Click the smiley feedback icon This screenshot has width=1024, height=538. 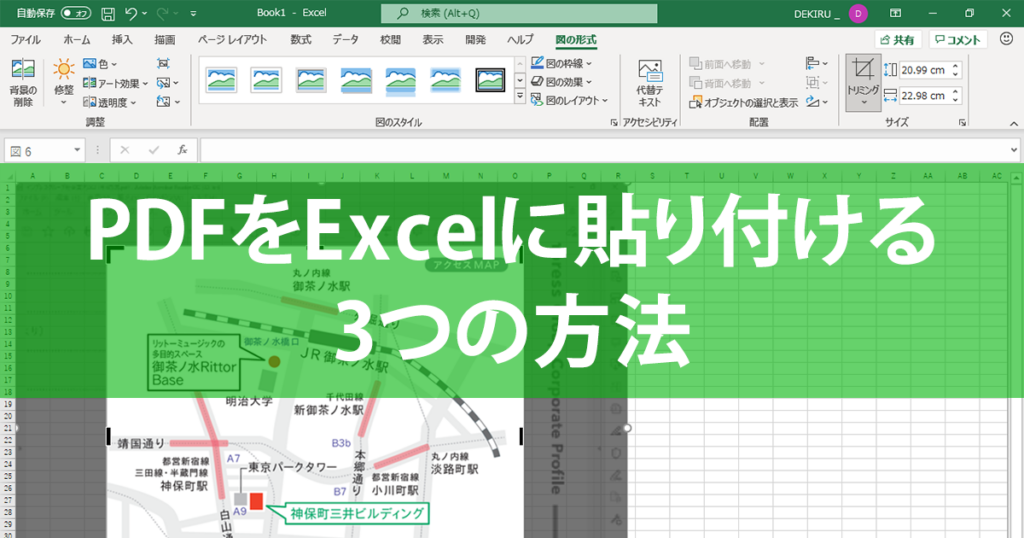(1006, 39)
